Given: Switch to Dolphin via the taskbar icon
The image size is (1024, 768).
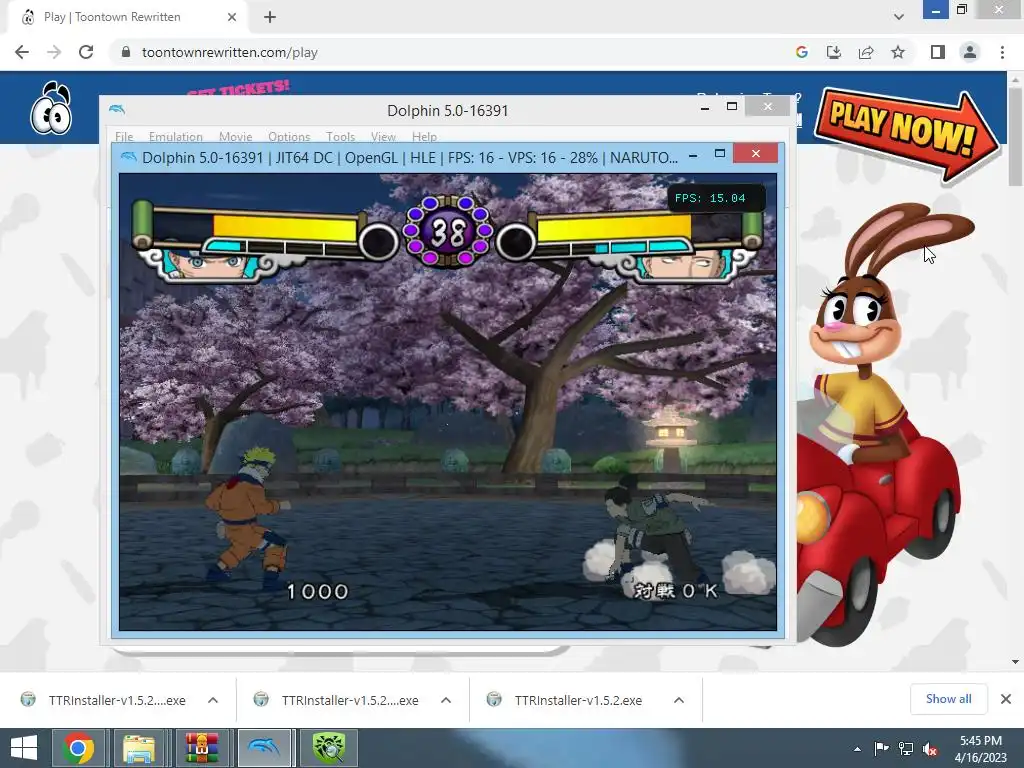Looking at the screenshot, I should 264,748.
